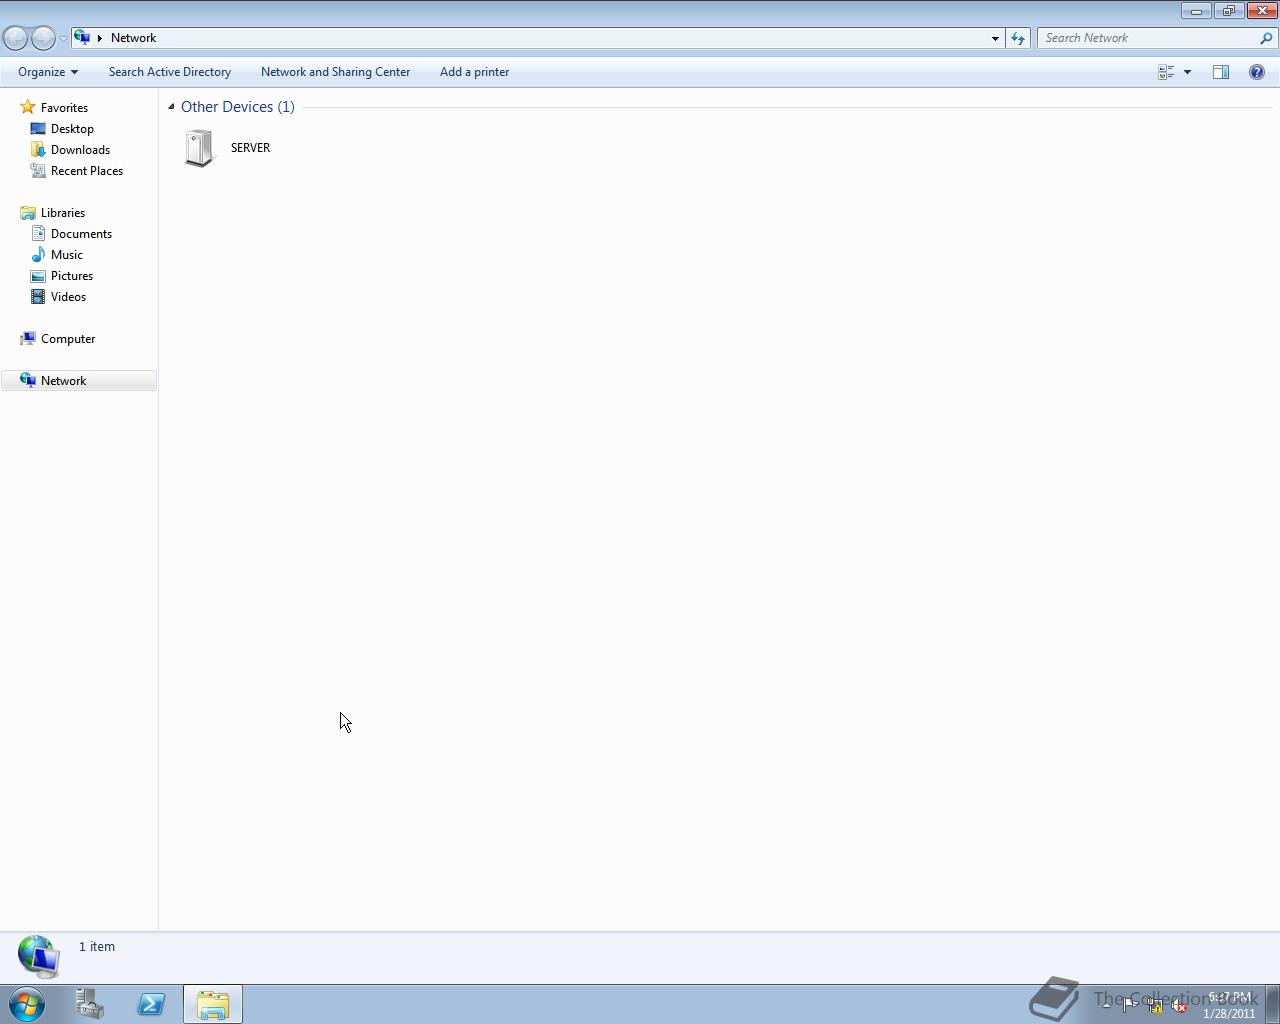Open Help with the question mark icon

1257,72
